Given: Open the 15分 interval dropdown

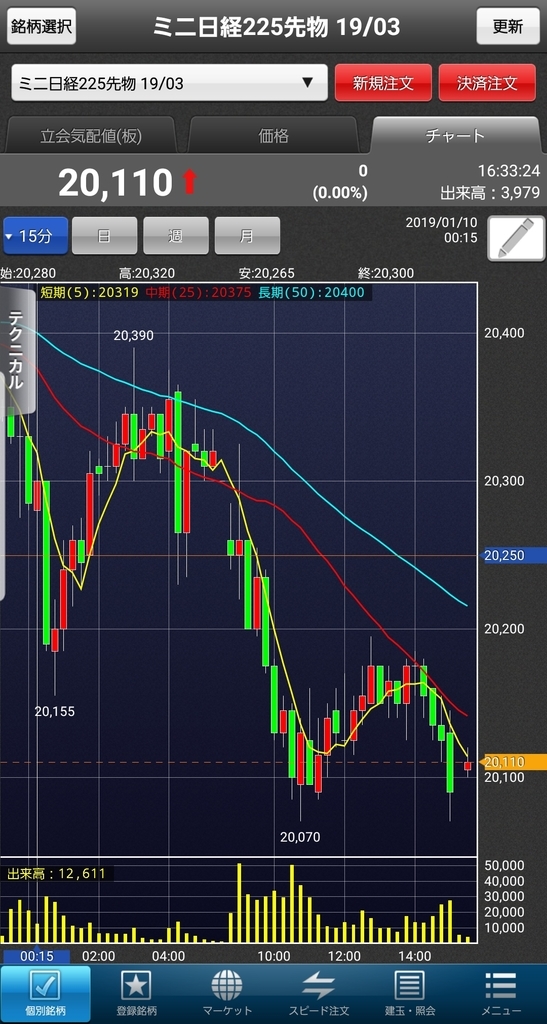Looking at the screenshot, I should click(x=35, y=236).
